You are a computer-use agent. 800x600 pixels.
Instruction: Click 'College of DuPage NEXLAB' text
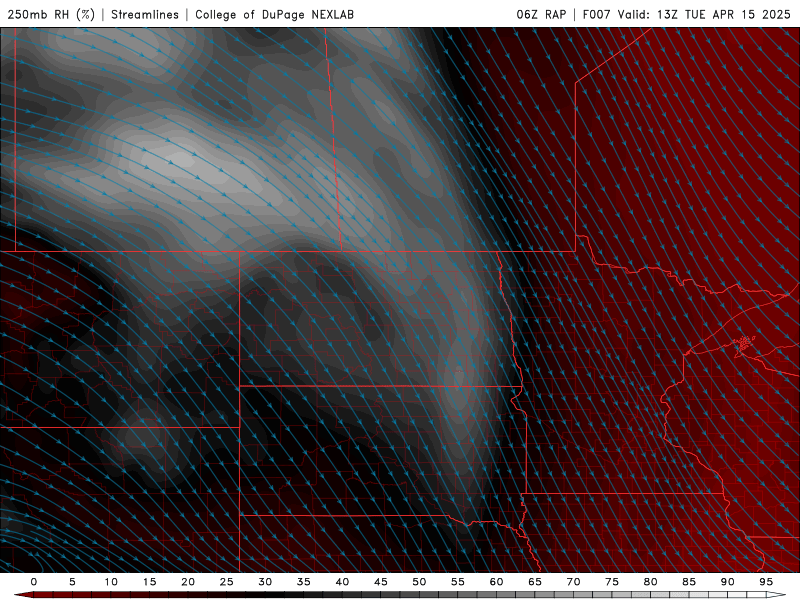pos(274,14)
